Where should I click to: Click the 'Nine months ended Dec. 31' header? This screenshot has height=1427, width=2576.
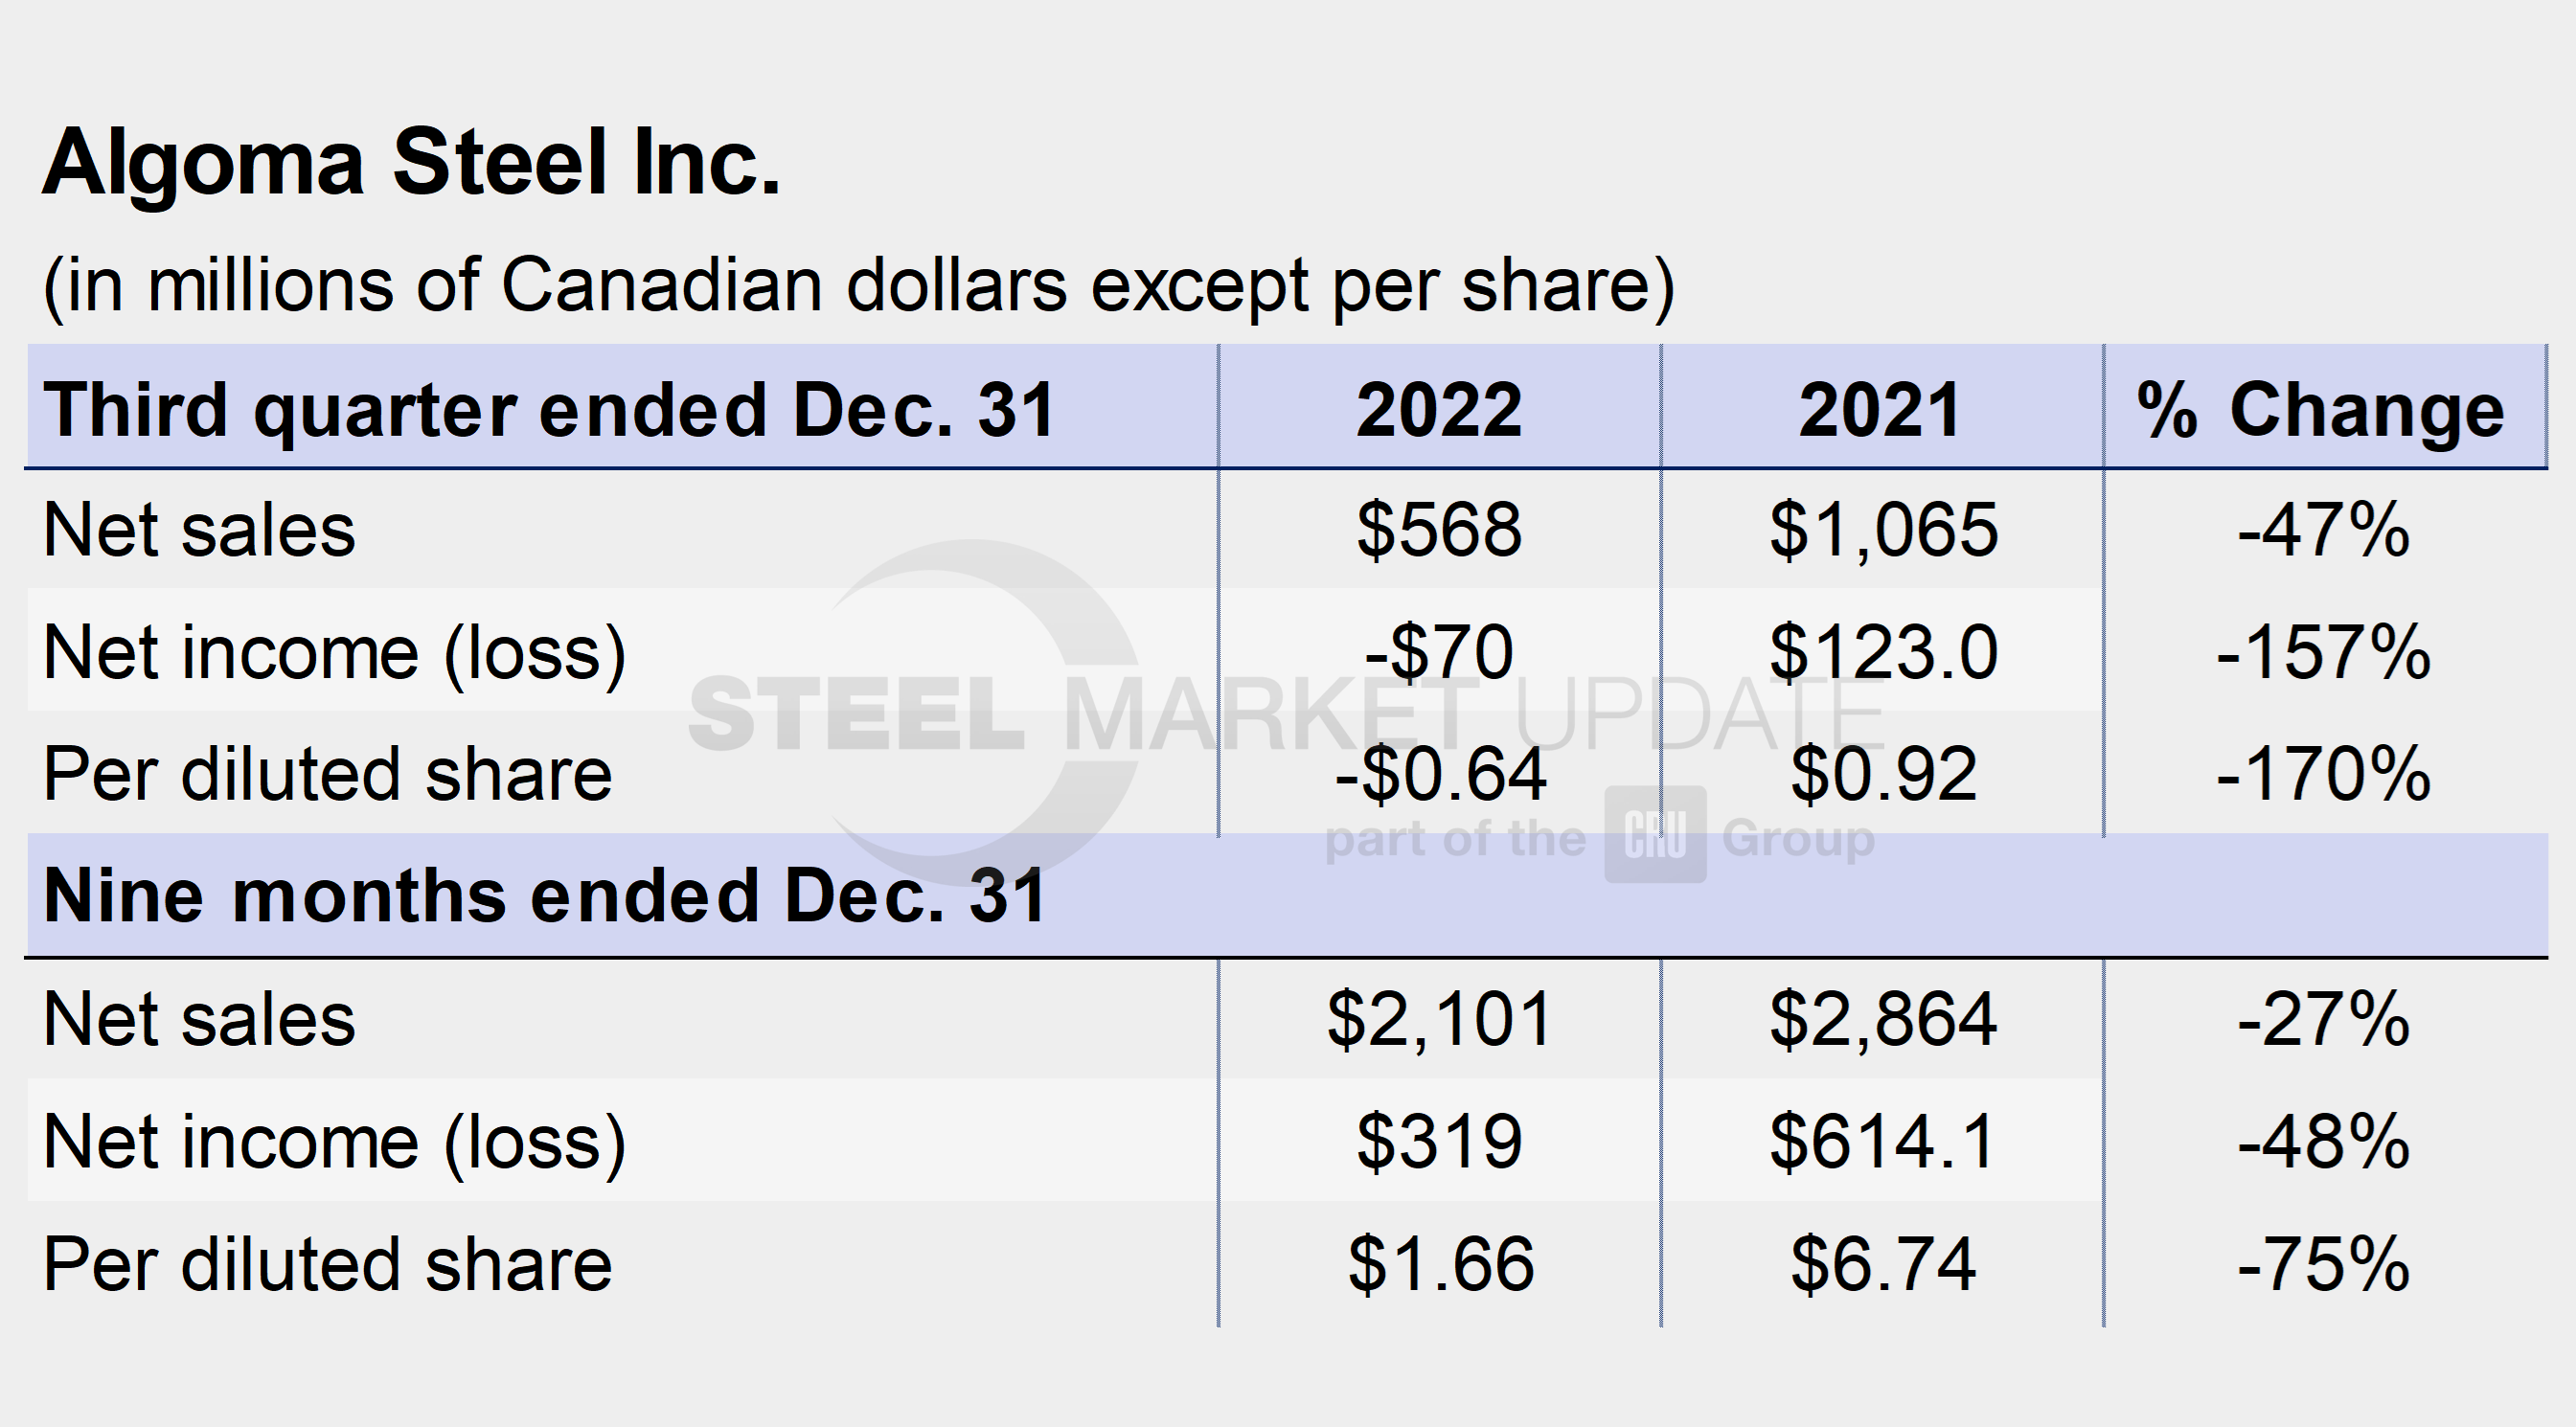545,895
